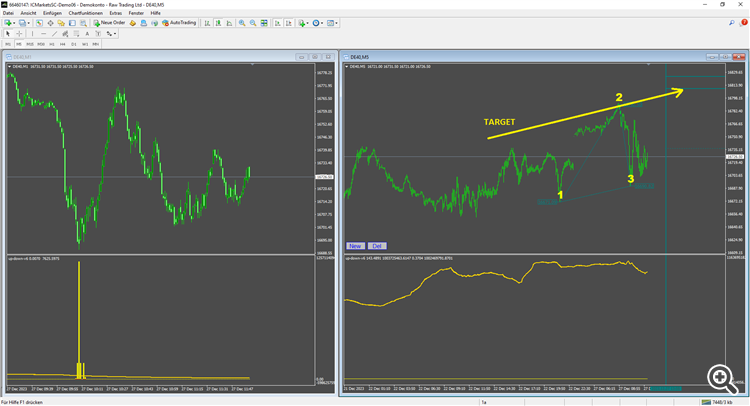Open the Strategy Tester icon
The image size is (750, 406).
83,23
